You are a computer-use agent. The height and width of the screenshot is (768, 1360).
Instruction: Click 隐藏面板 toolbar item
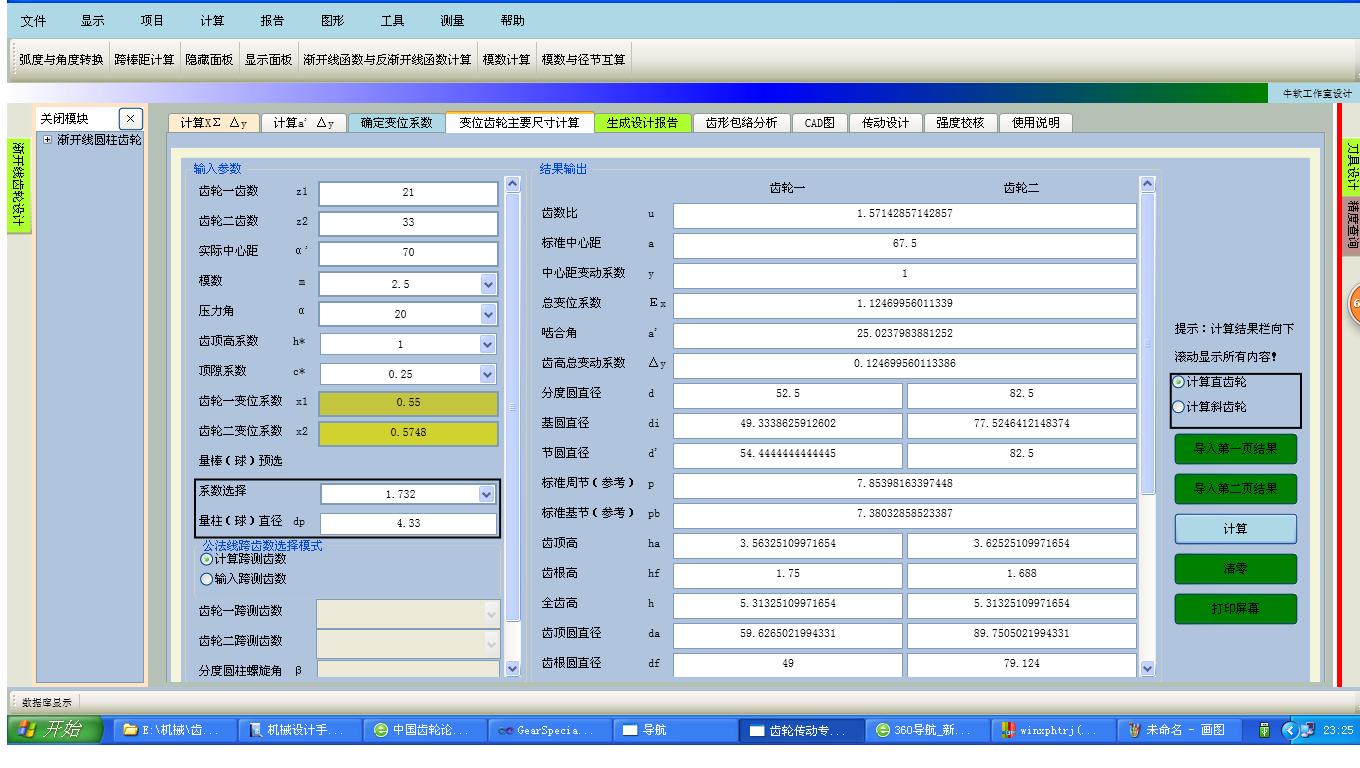pyautogui.click(x=210, y=60)
